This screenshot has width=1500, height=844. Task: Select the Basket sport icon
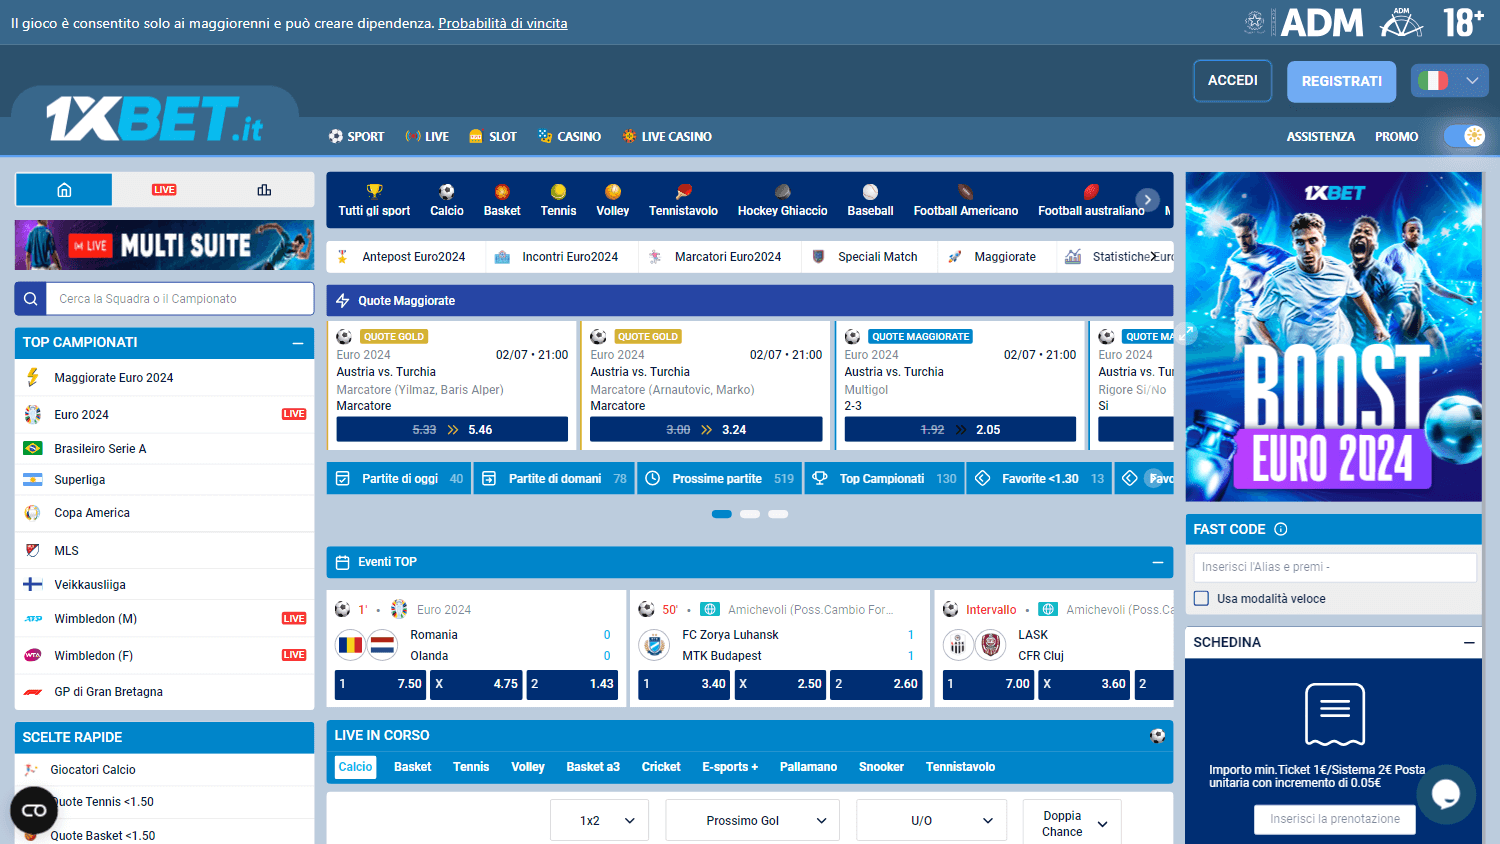pyautogui.click(x=502, y=191)
